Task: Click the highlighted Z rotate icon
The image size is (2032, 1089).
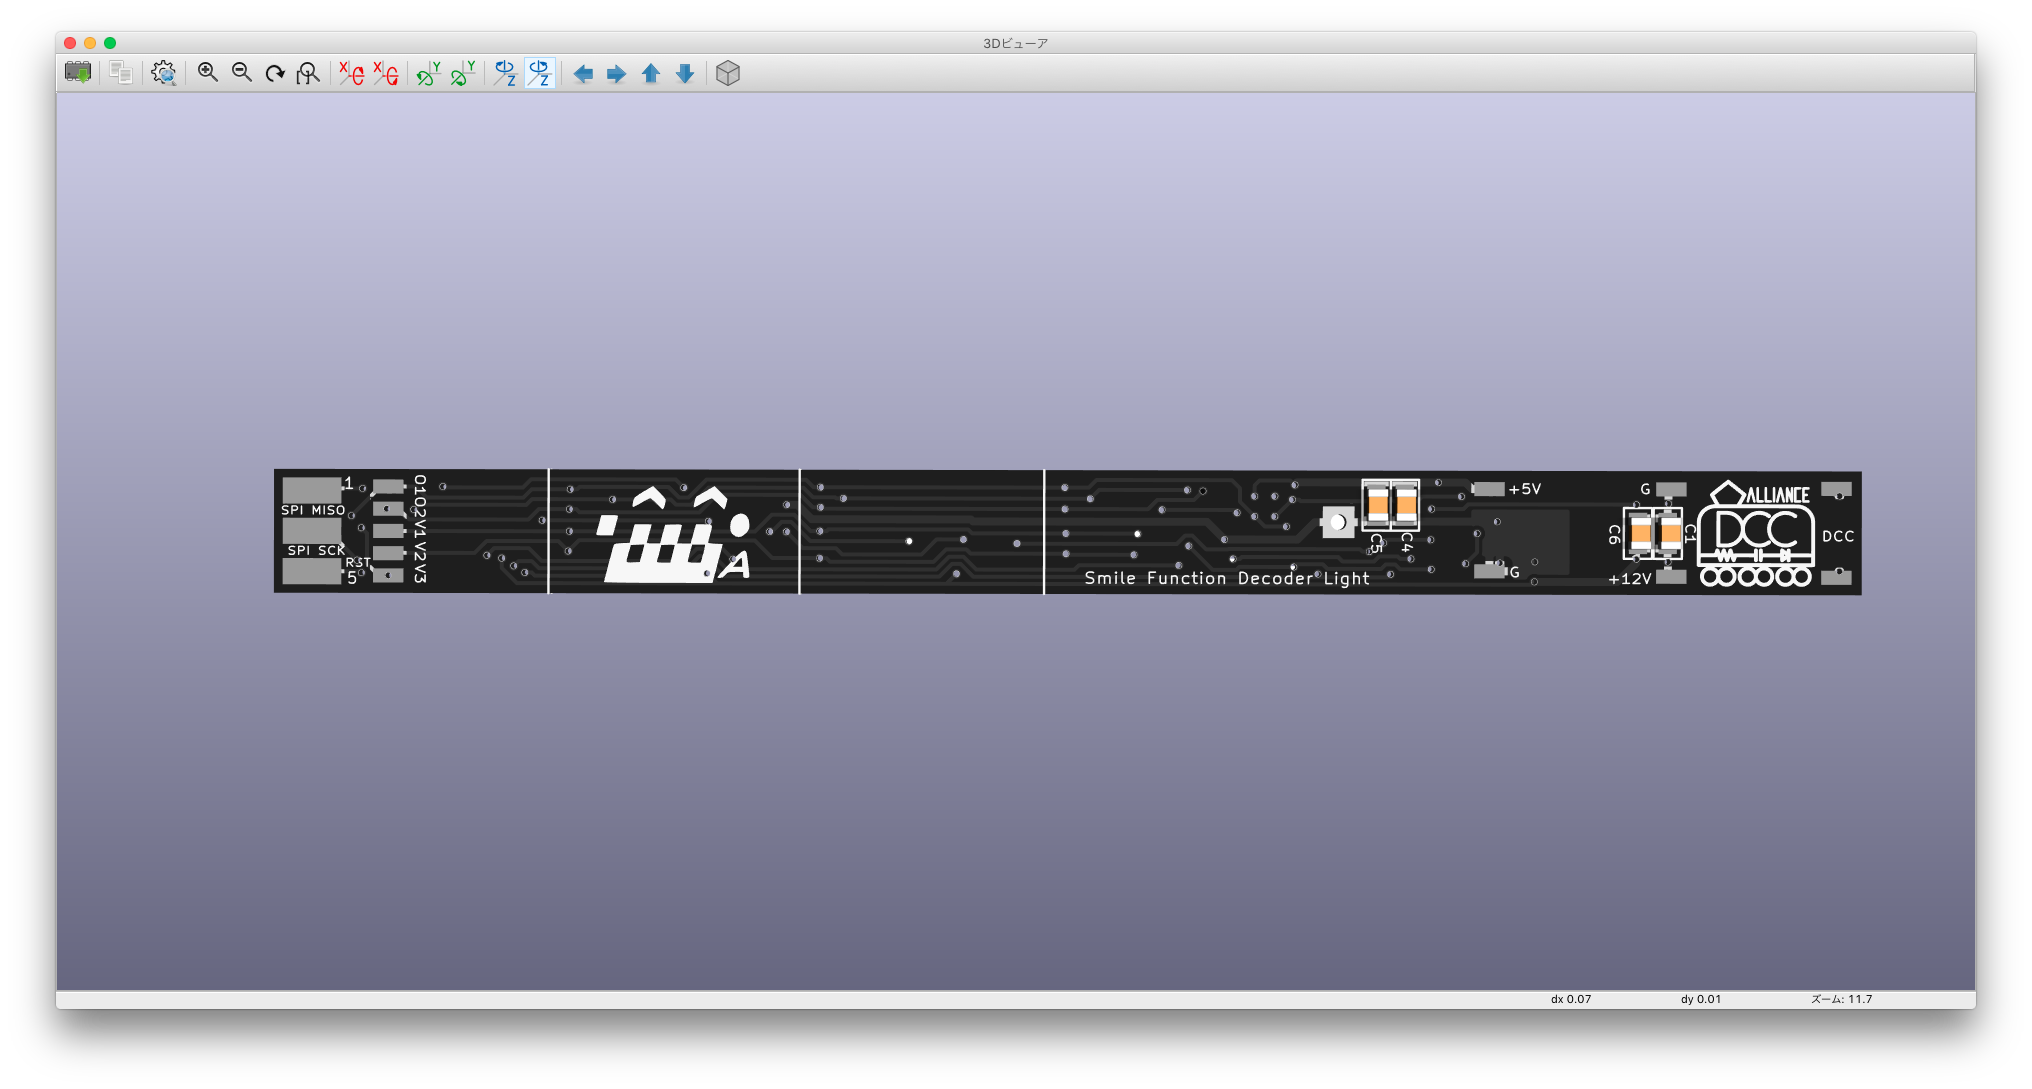Action: click(x=539, y=73)
